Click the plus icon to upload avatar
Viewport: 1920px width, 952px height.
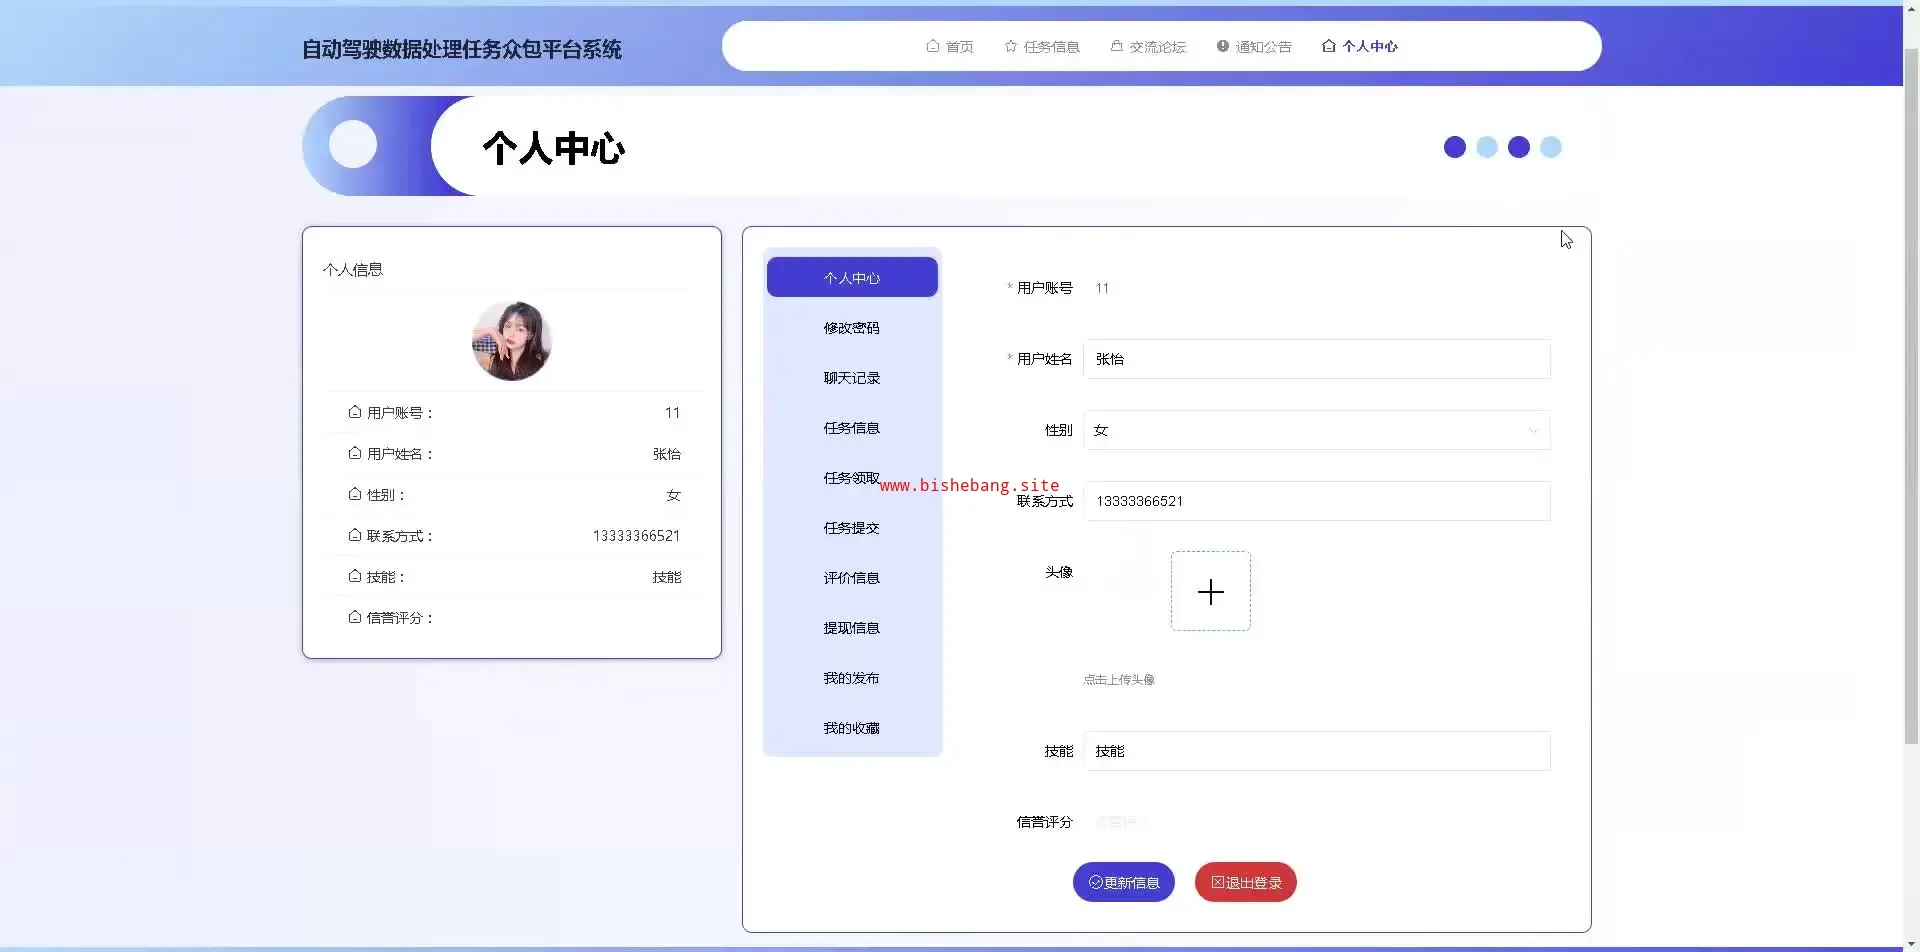coord(1211,592)
